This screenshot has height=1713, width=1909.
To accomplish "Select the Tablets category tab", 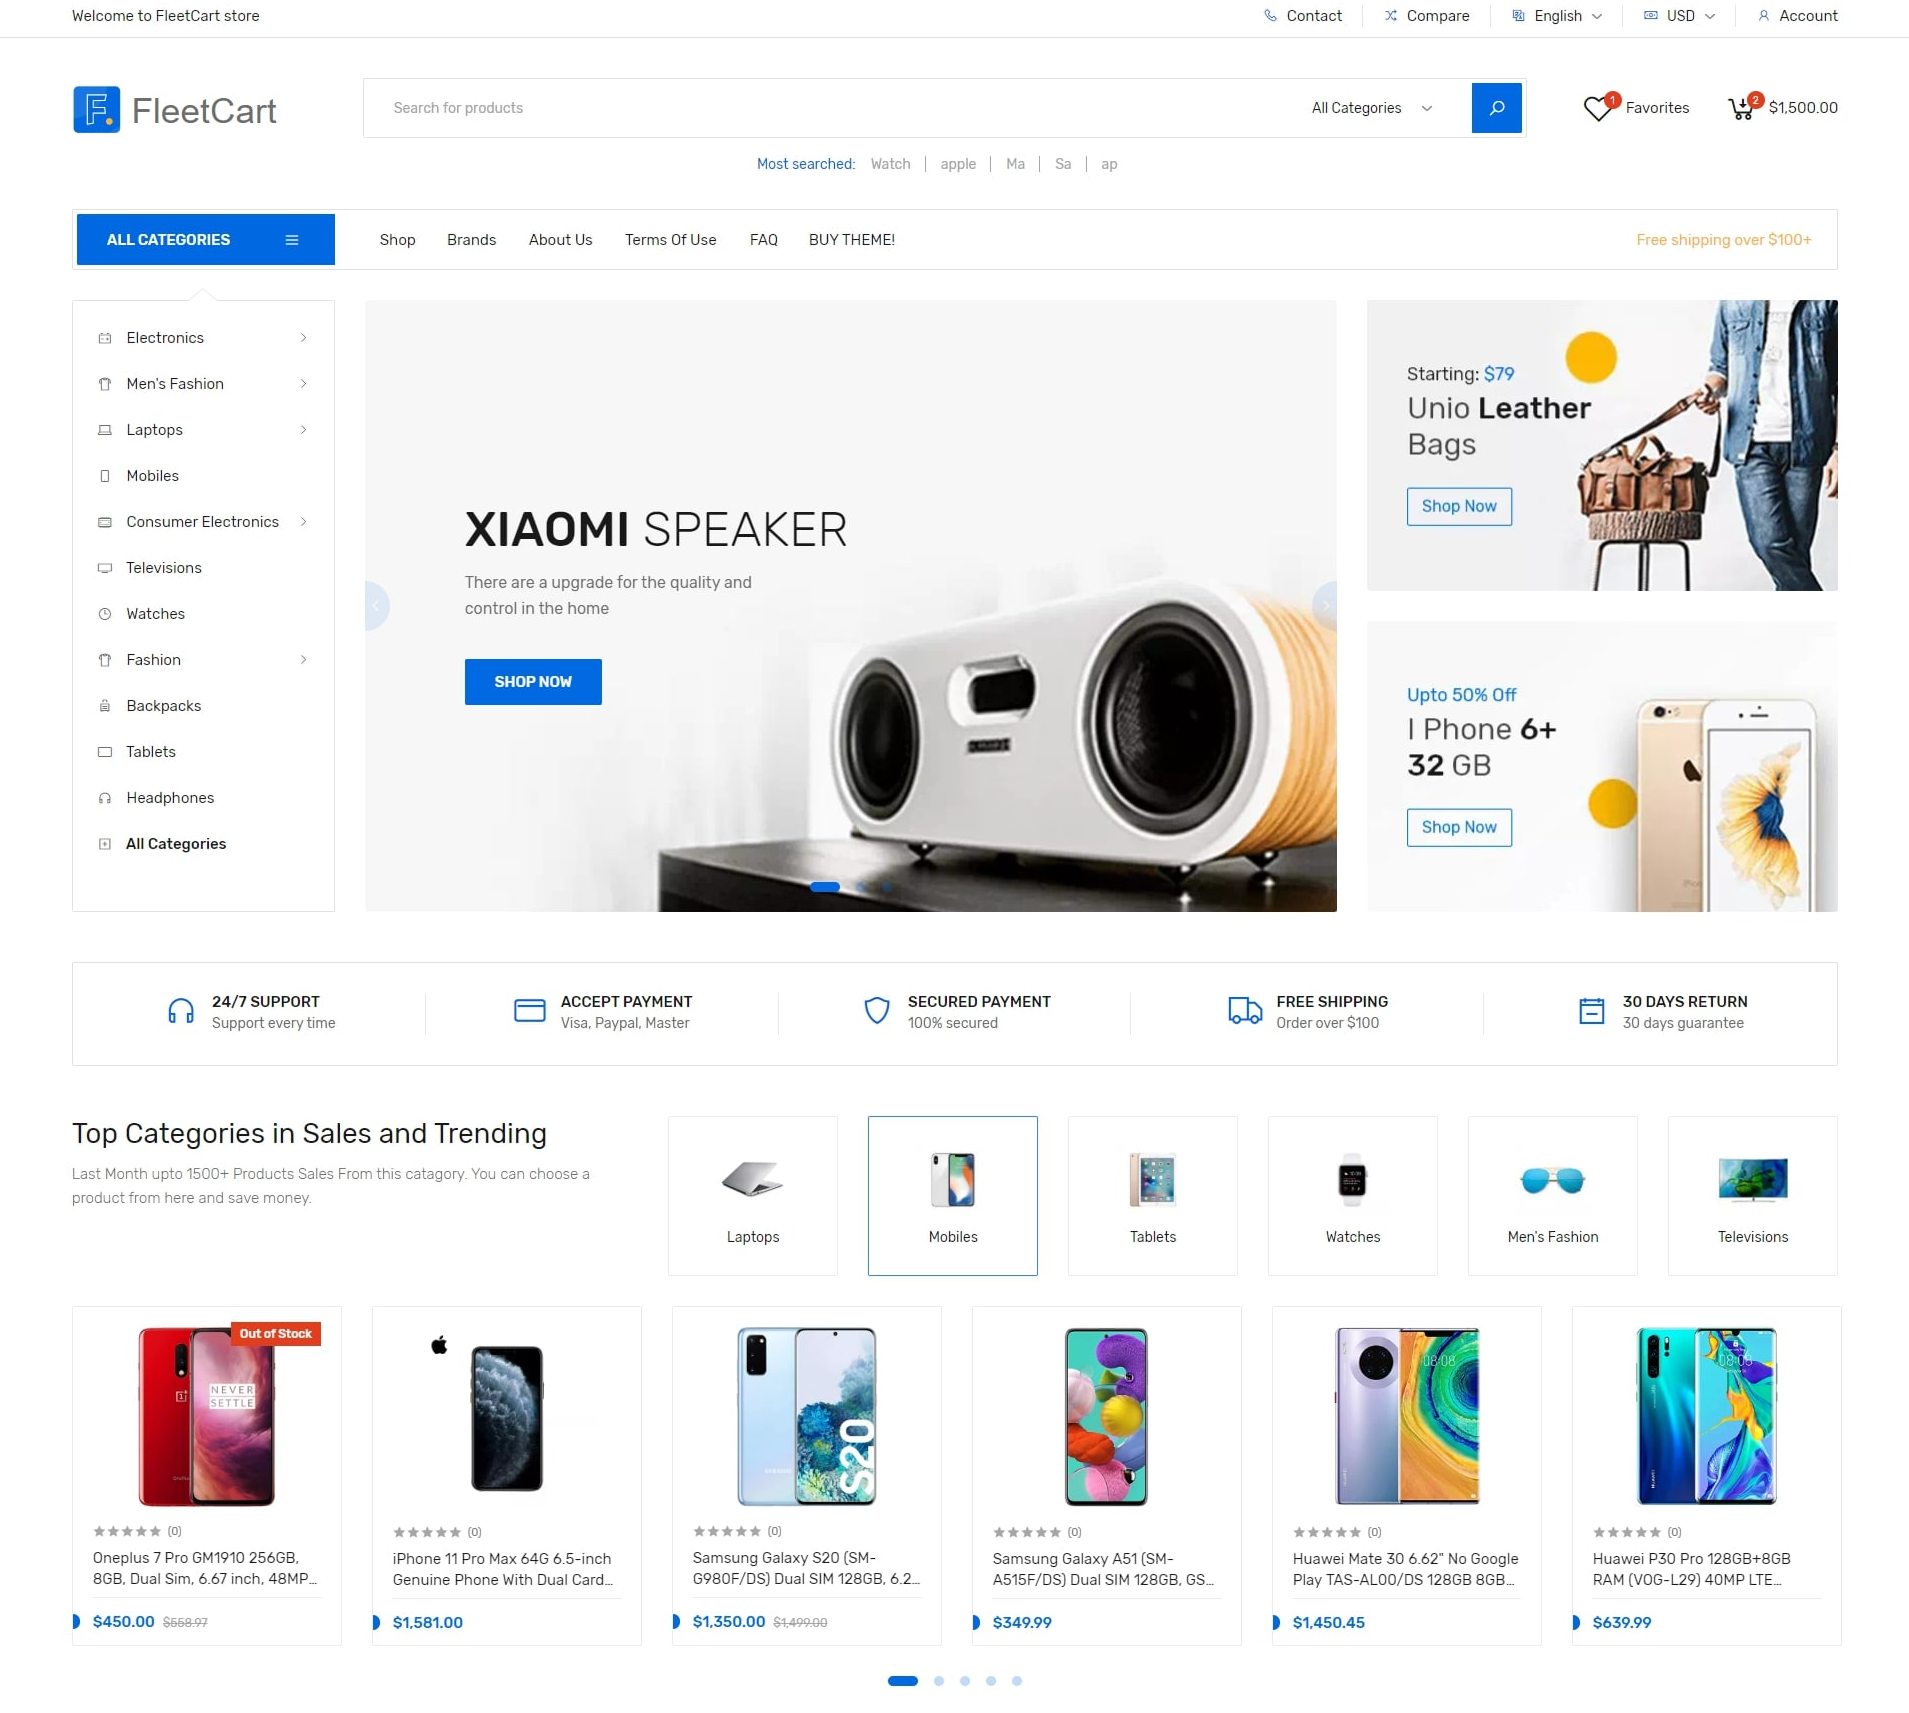I will coord(1152,1195).
